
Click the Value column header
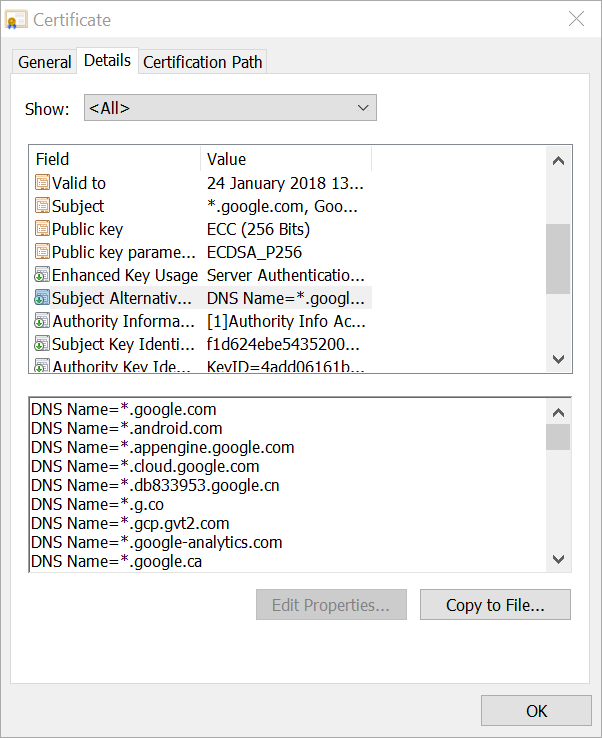(x=286, y=159)
